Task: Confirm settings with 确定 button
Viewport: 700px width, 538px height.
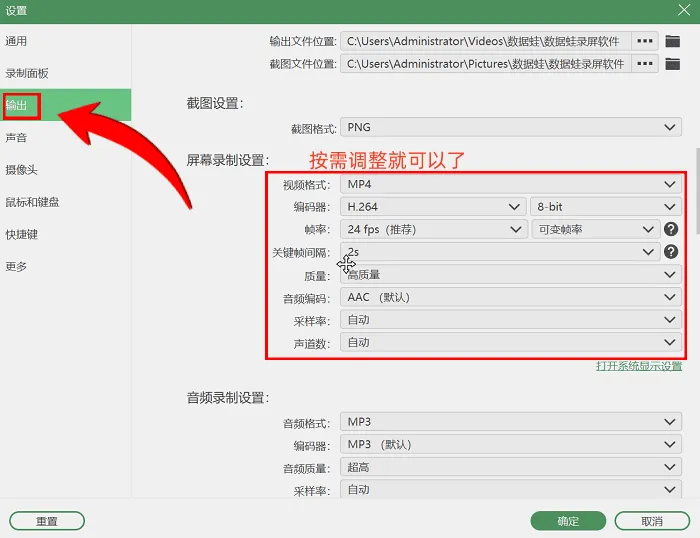Action: (x=568, y=521)
